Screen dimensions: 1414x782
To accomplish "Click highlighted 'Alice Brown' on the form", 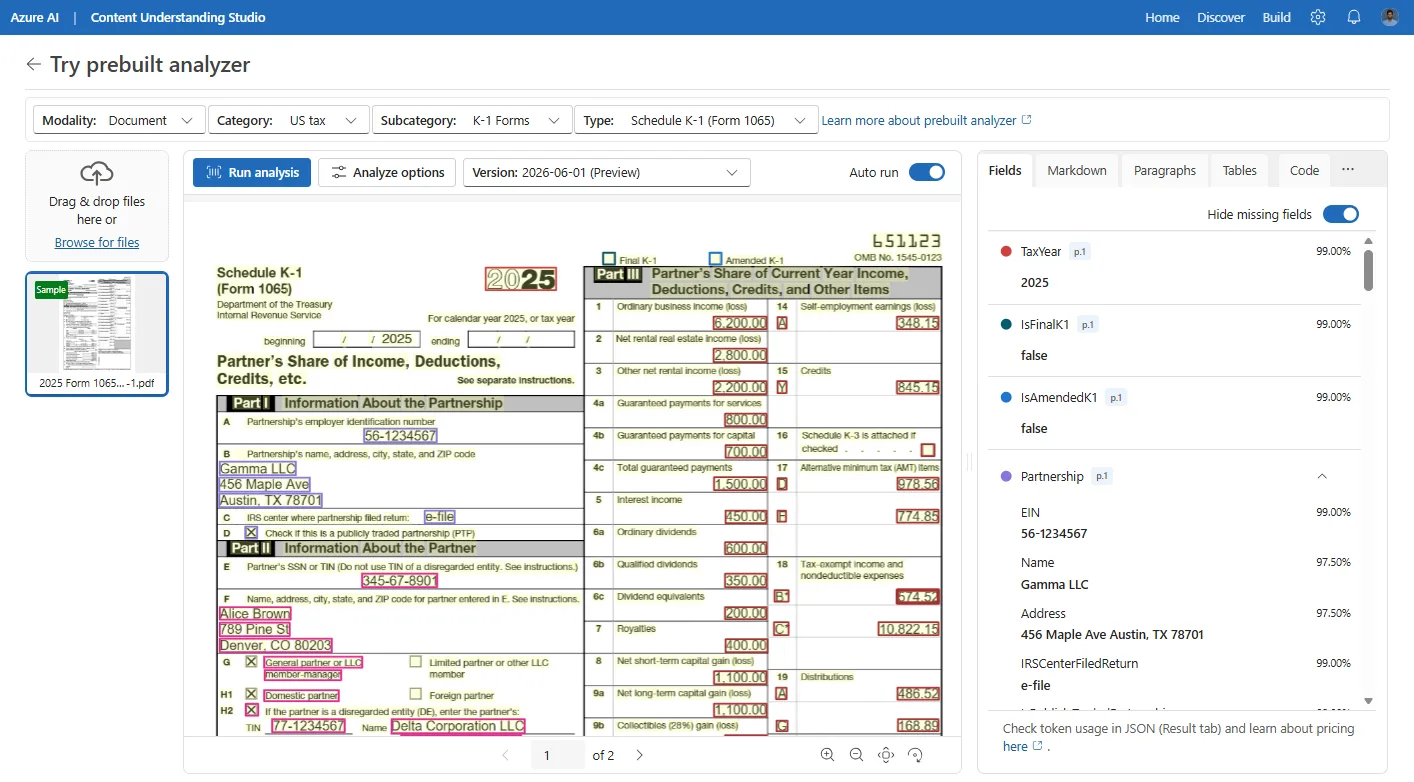I will tap(255, 614).
